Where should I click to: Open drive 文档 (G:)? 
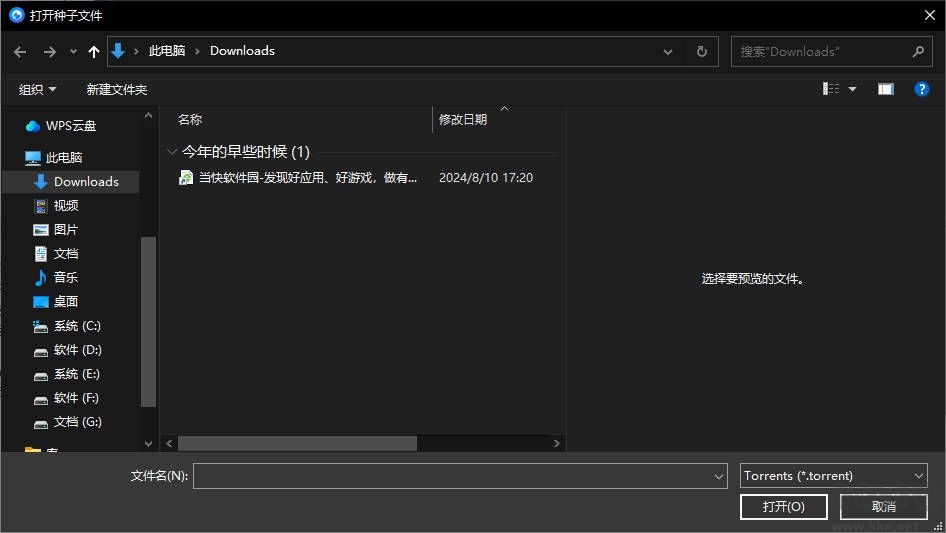[x=77, y=422]
